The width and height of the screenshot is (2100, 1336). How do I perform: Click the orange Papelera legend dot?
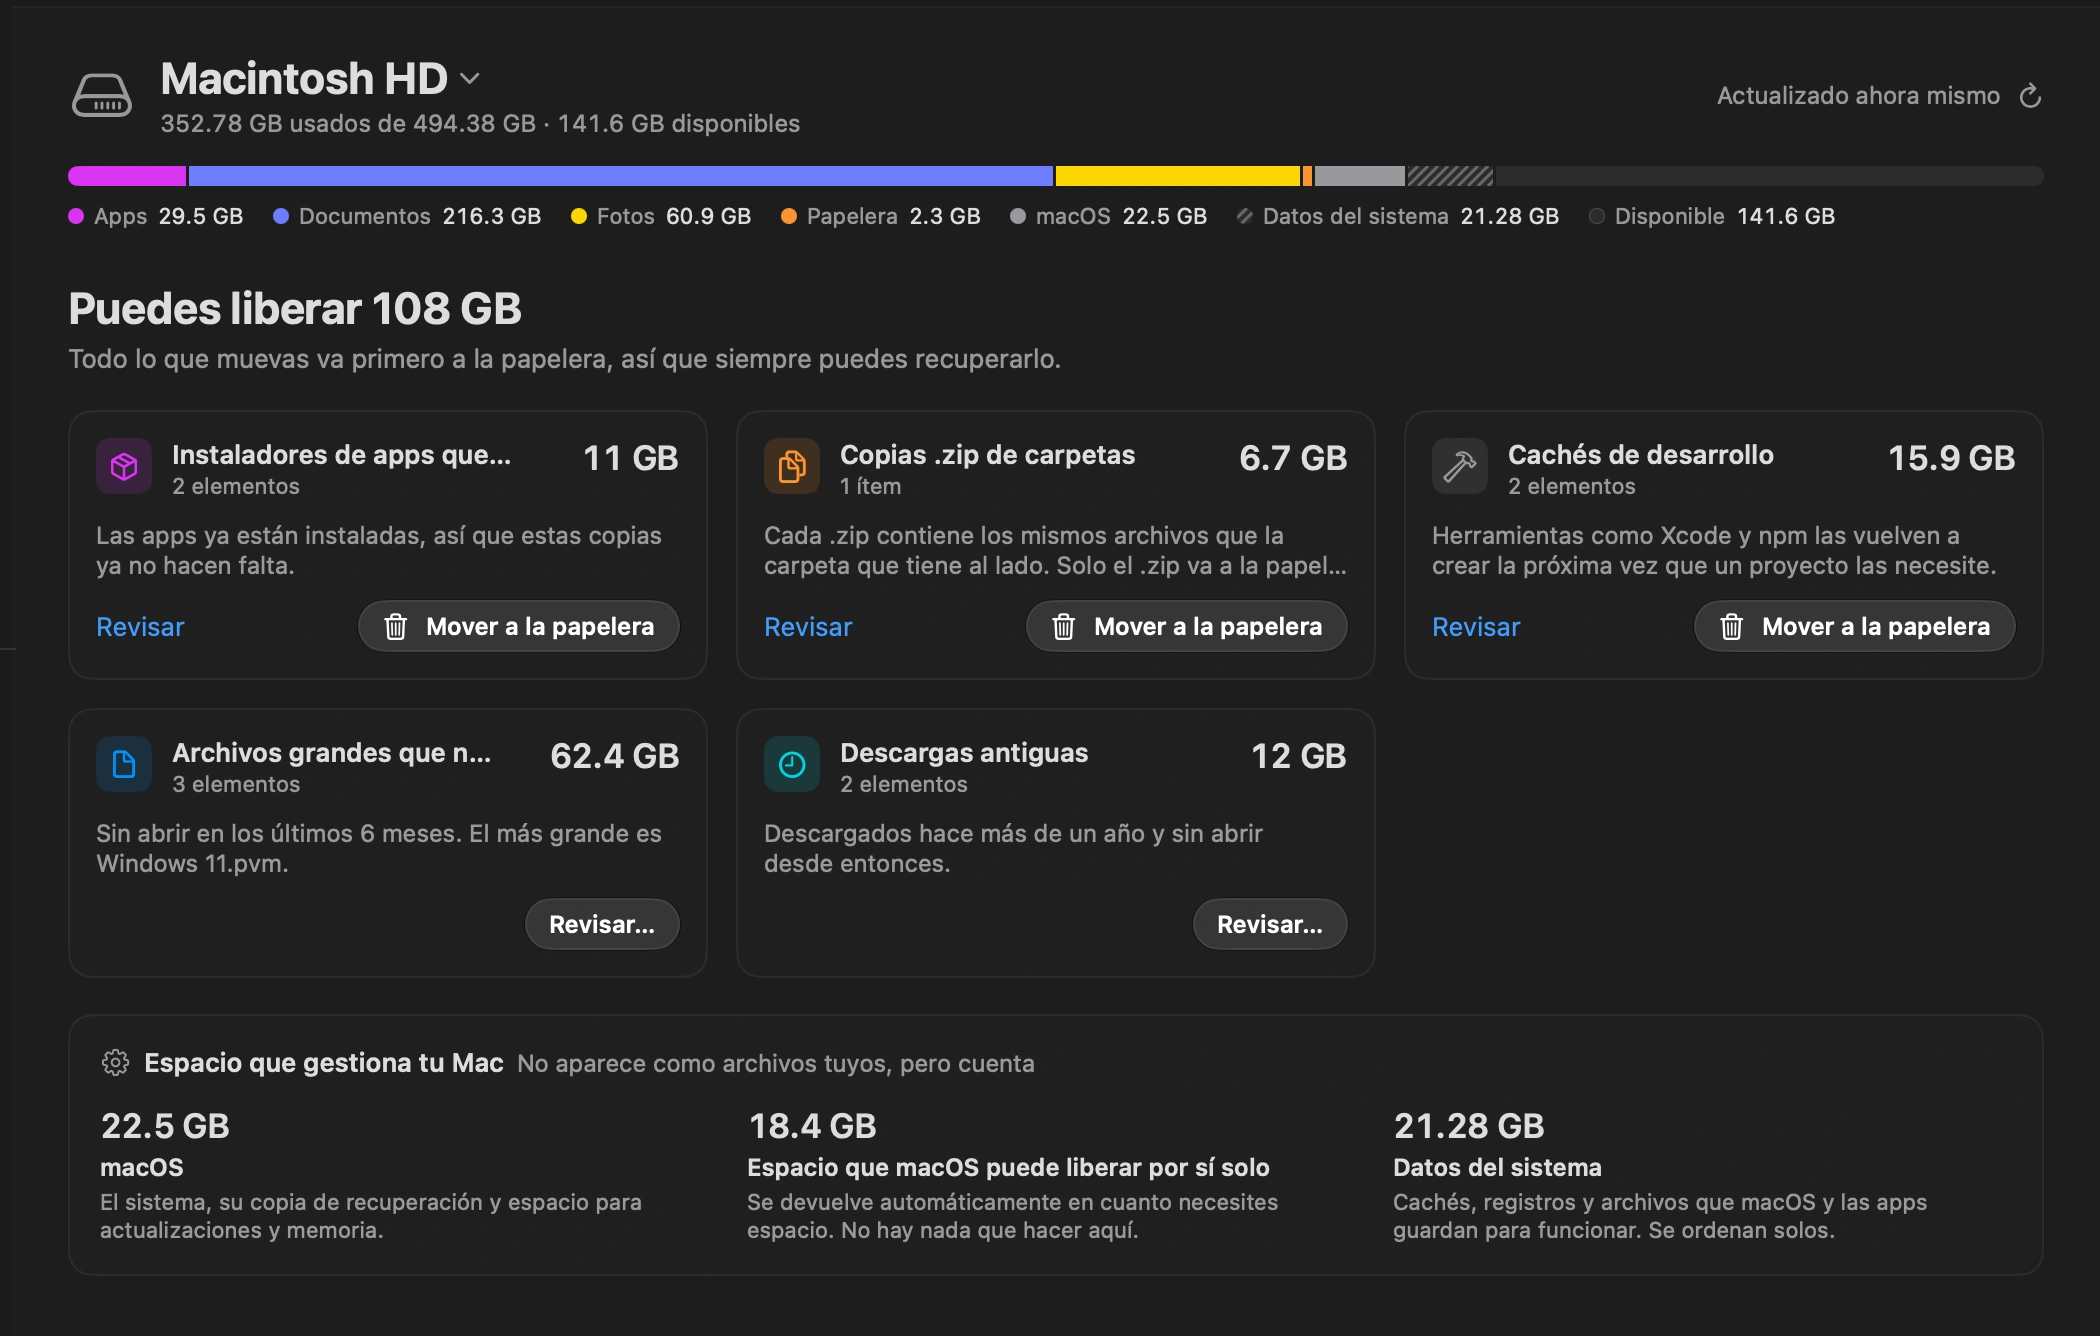(x=789, y=216)
